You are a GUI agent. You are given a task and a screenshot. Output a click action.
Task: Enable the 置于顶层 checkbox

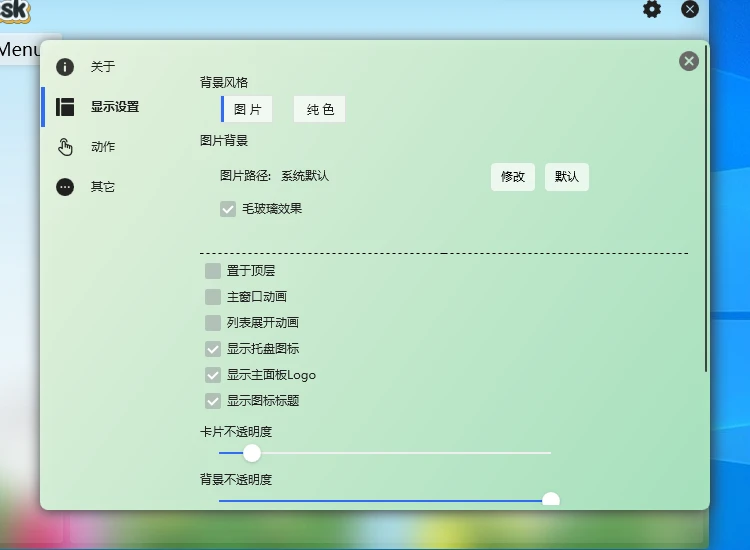(213, 271)
